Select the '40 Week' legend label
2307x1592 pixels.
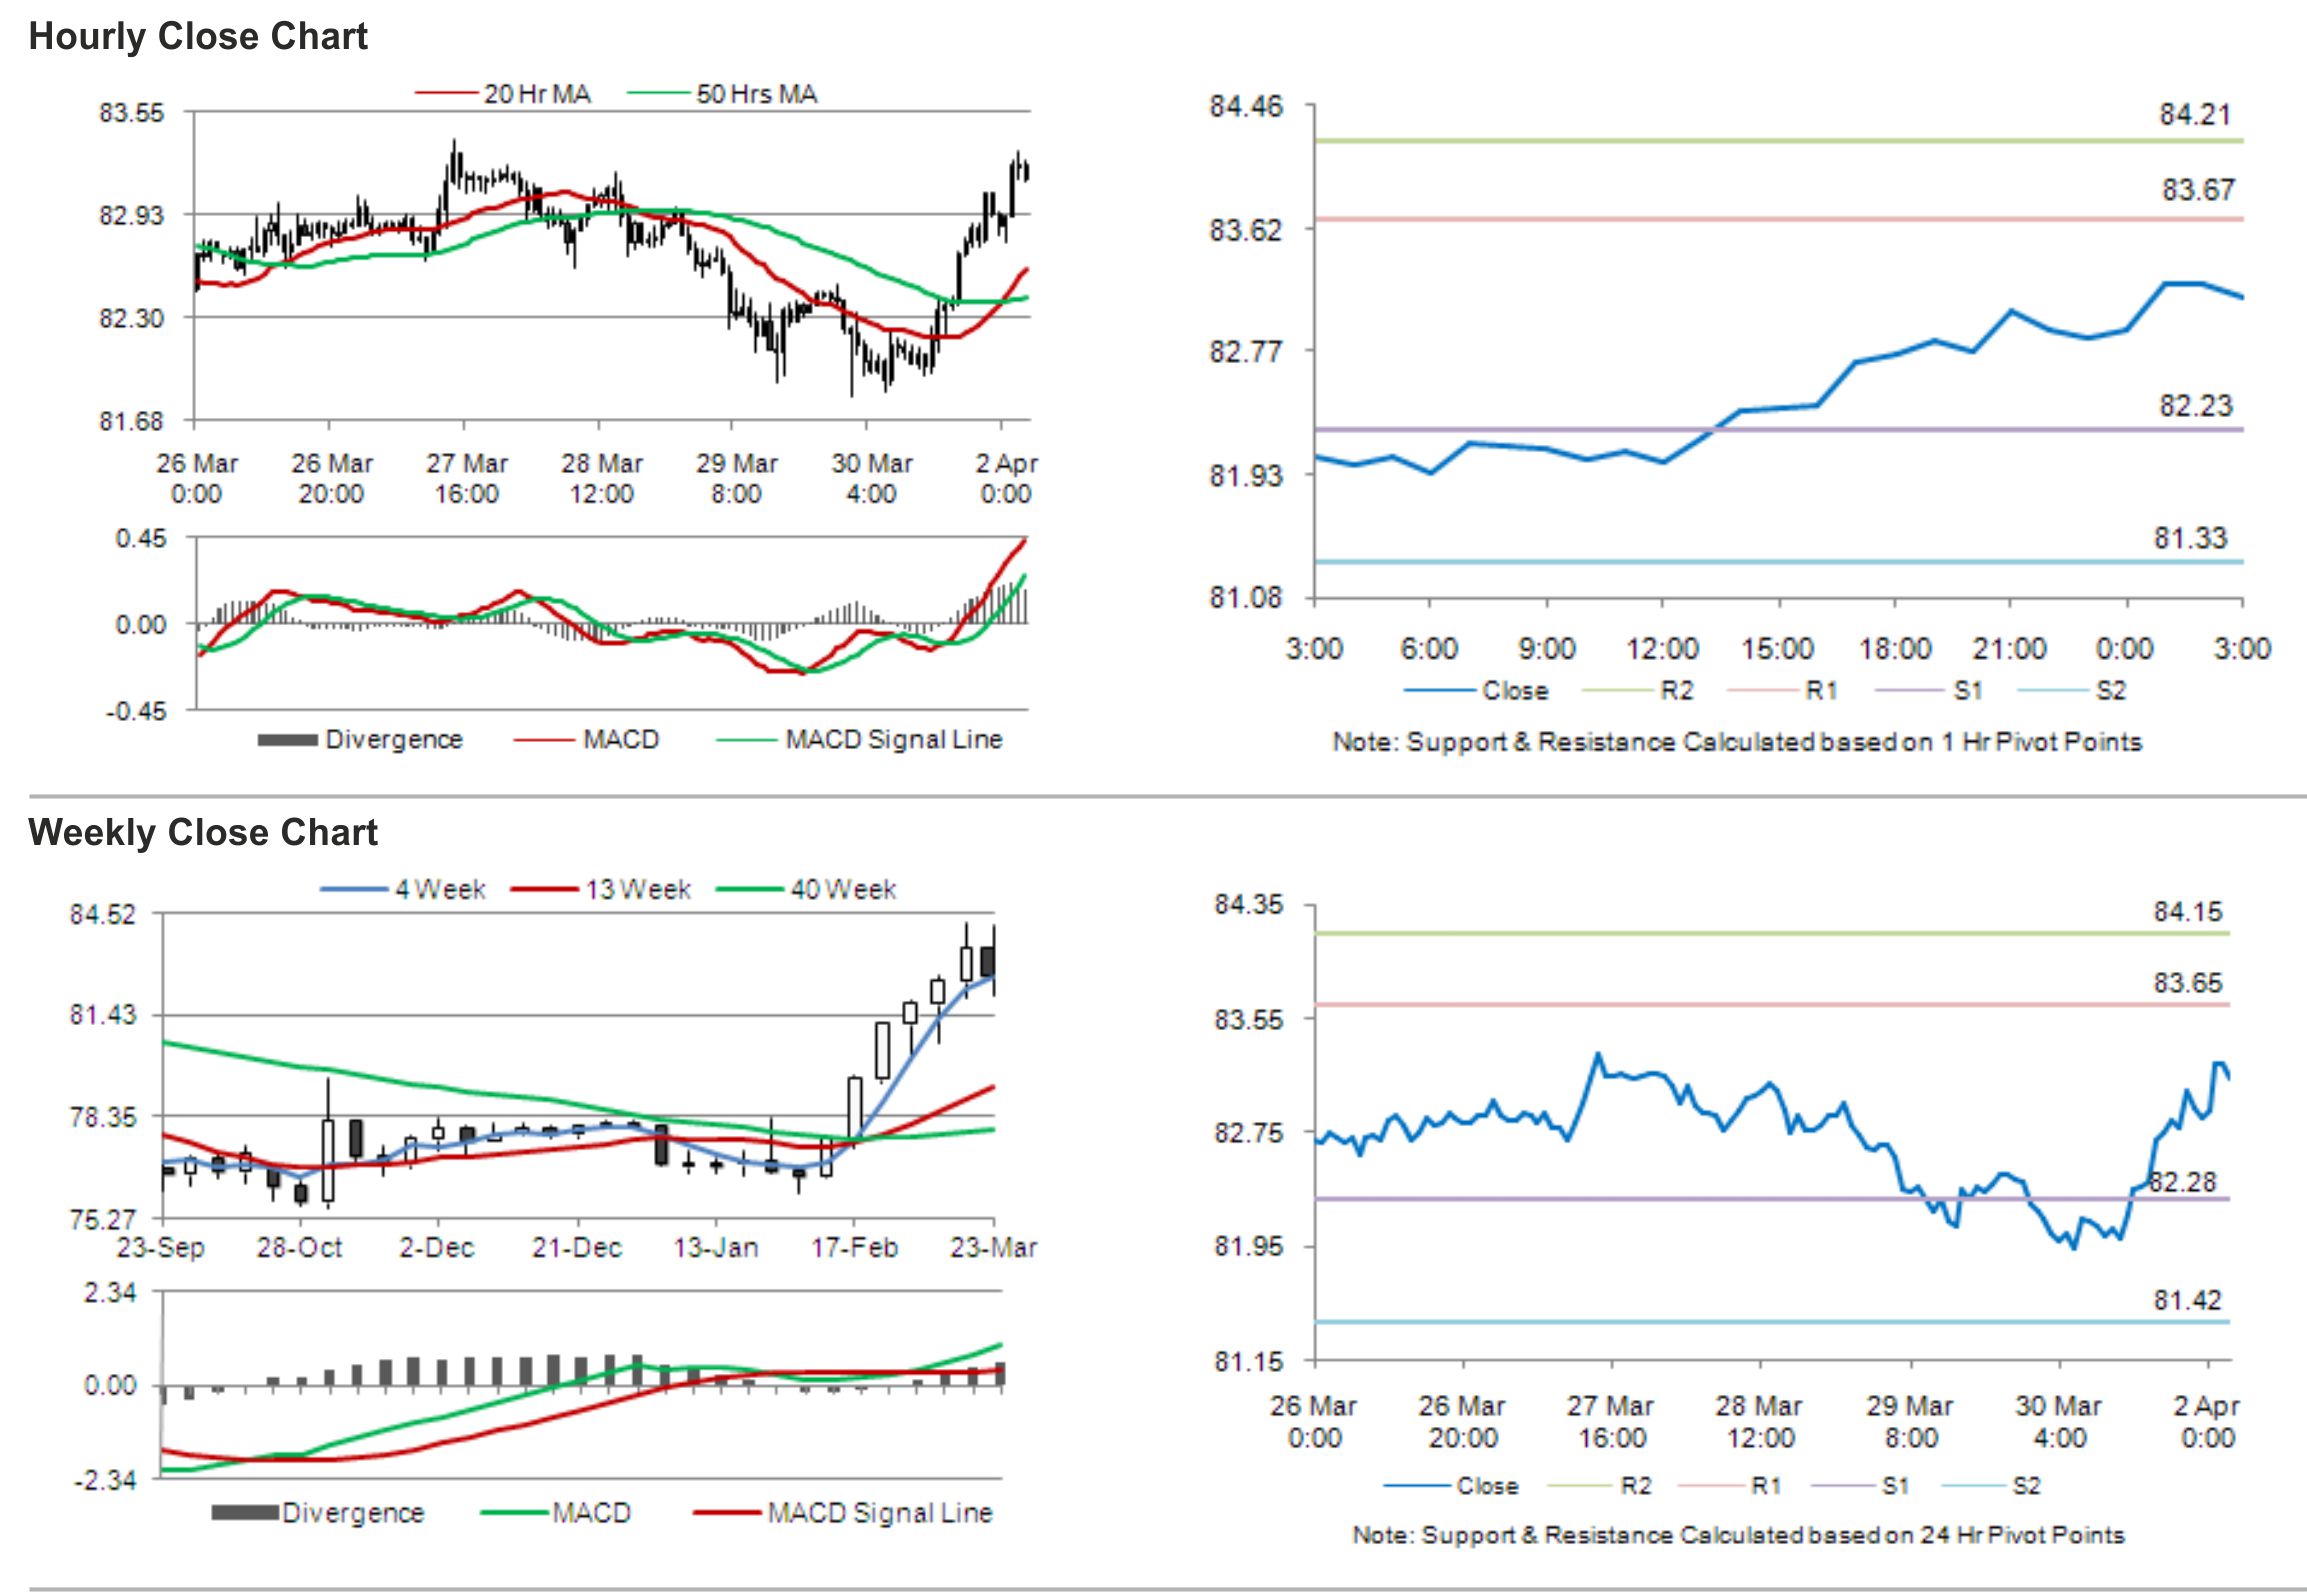coord(843,889)
